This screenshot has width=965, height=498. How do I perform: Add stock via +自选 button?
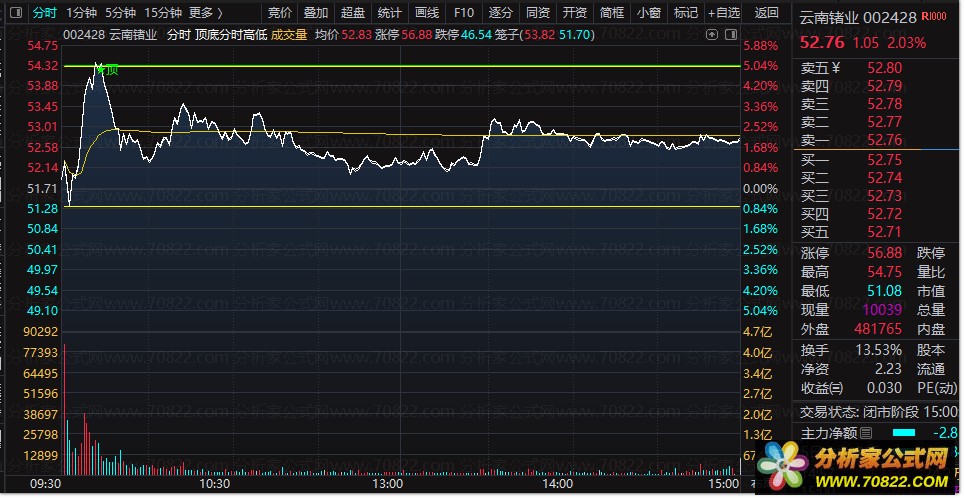click(x=723, y=13)
